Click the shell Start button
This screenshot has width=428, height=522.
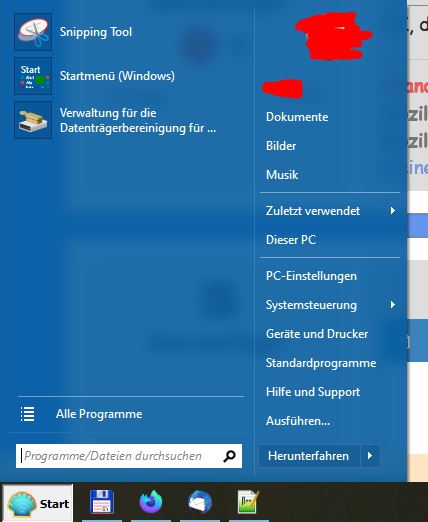[38, 503]
